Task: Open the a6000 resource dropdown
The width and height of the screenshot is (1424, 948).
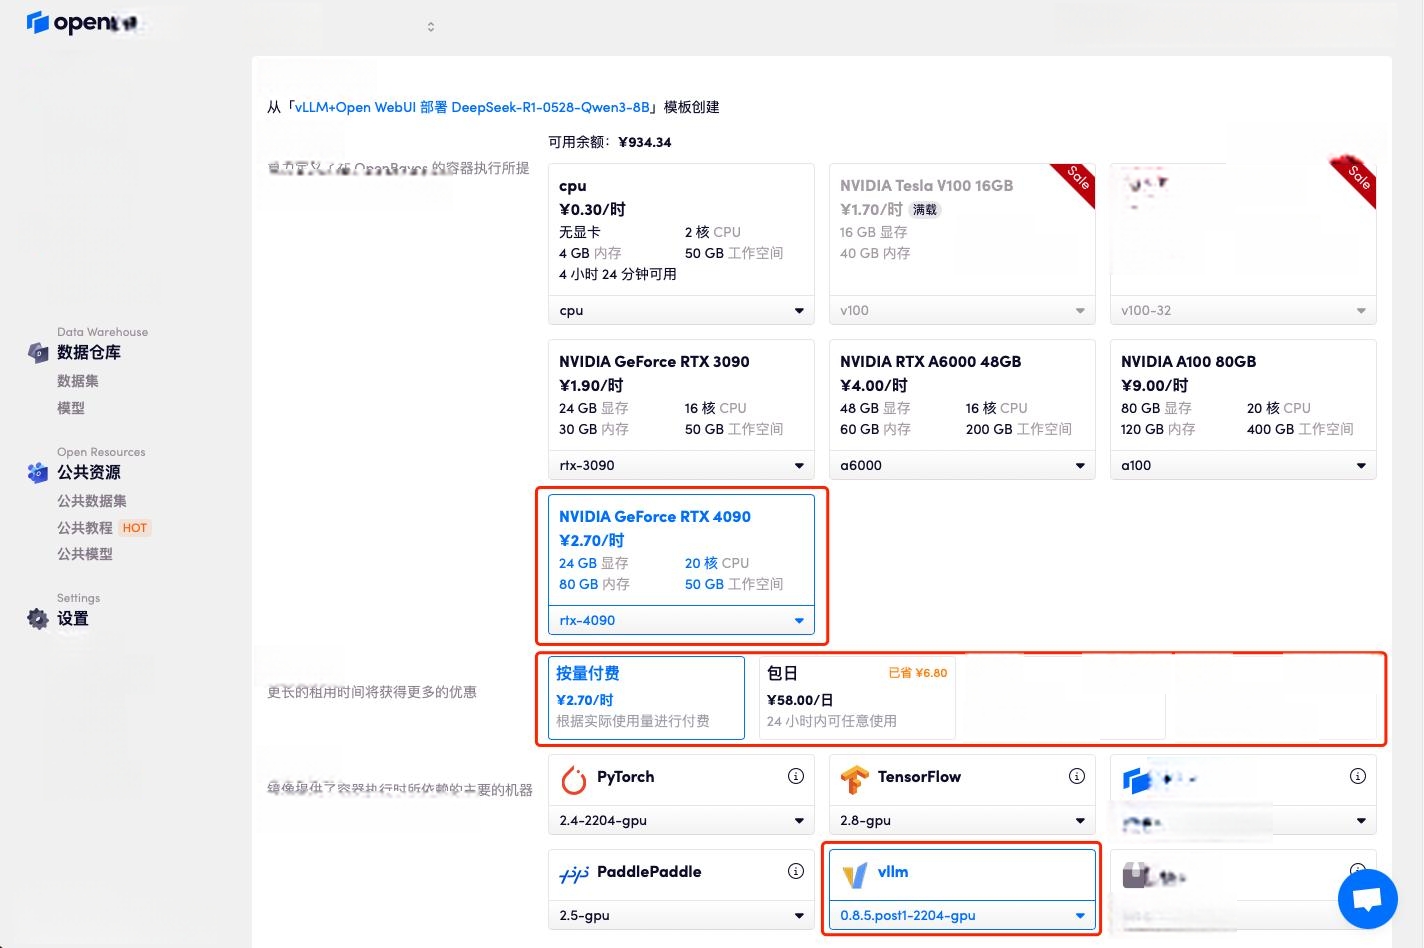Action: pos(962,465)
